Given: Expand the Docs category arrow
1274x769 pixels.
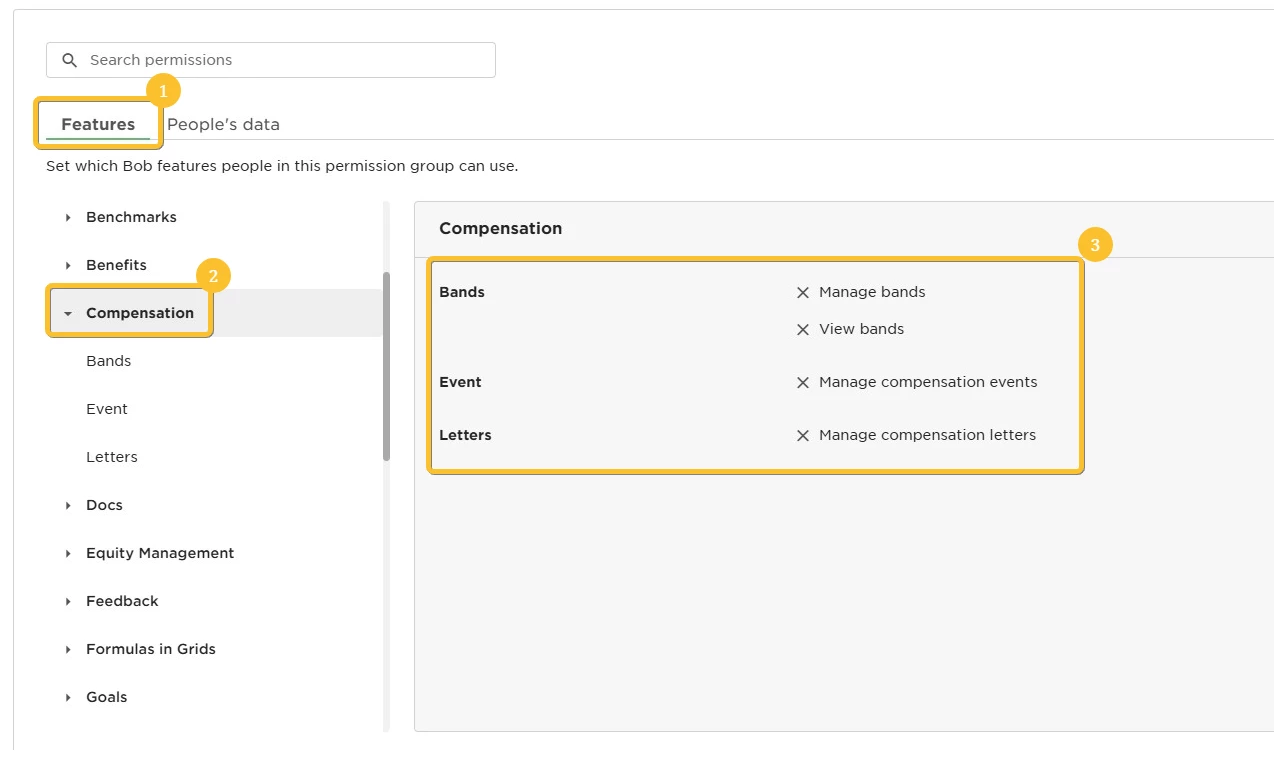Looking at the screenshot, I should pos(68,505).
